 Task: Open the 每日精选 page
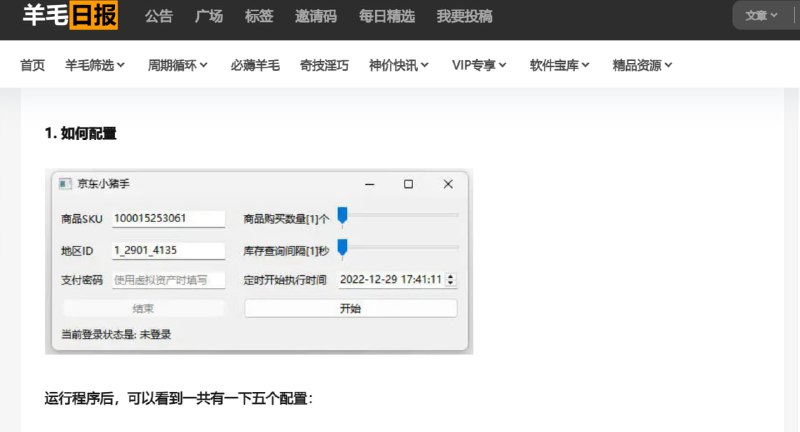click(x=386, y=17)
